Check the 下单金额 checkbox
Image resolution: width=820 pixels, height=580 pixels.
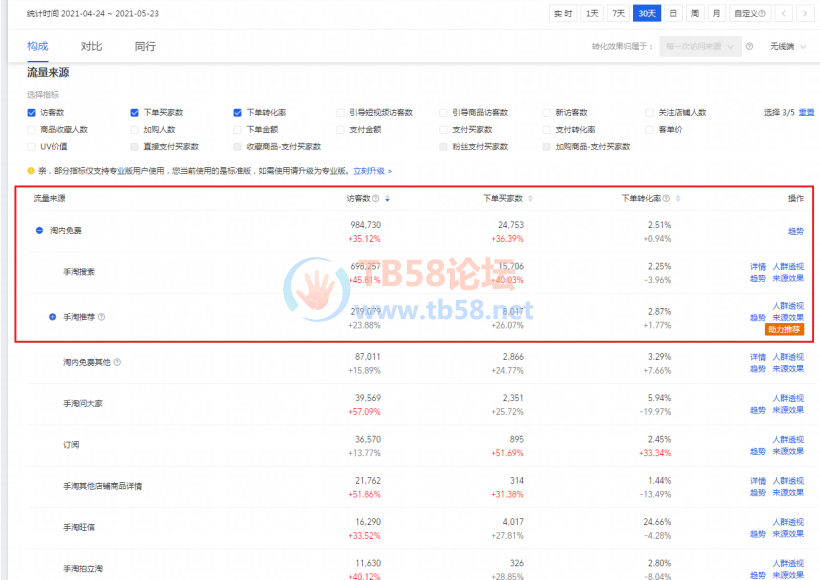[237, 130]
